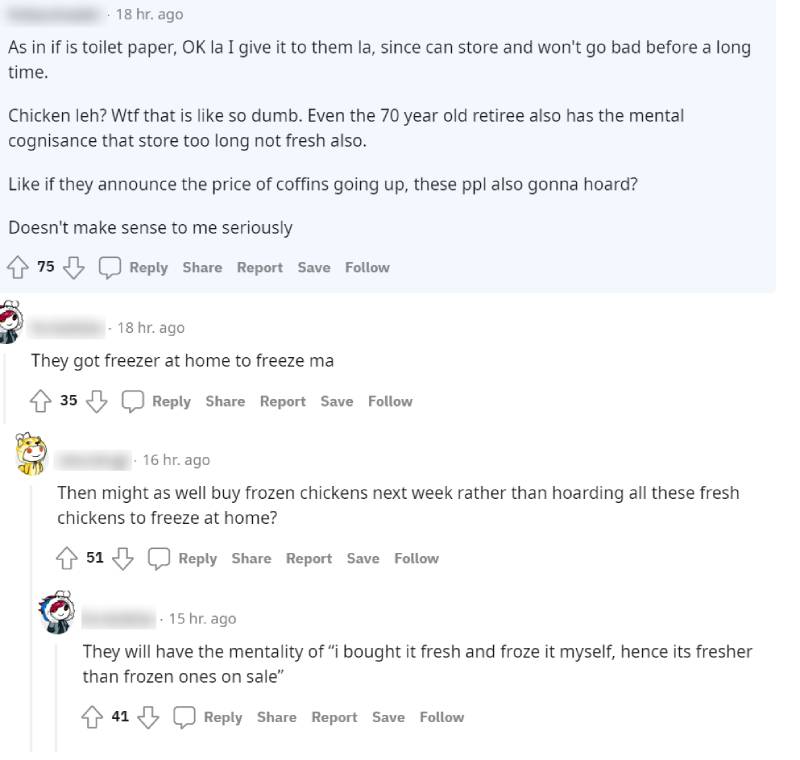Downvote the freezer at home comment

click(96, 401)
